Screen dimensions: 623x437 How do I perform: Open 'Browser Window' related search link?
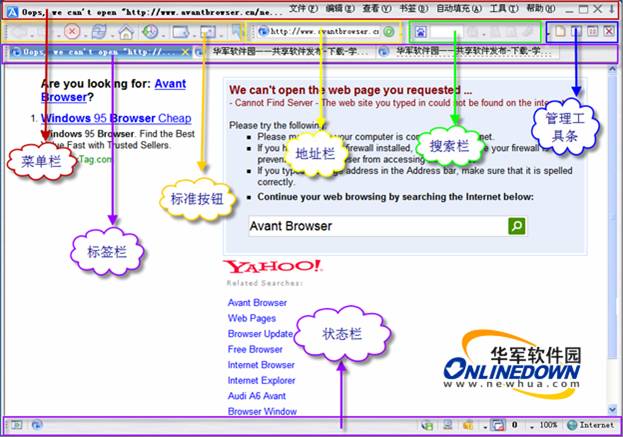point(262,411)
